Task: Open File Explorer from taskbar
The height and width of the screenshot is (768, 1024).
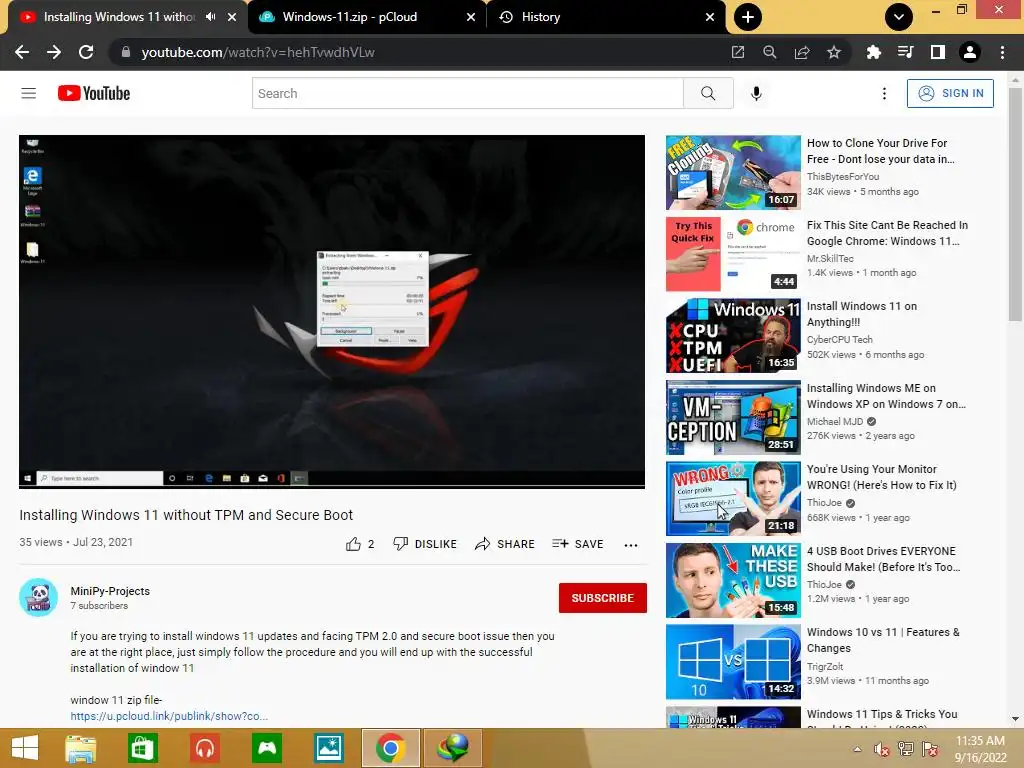Action: (80, 748)
